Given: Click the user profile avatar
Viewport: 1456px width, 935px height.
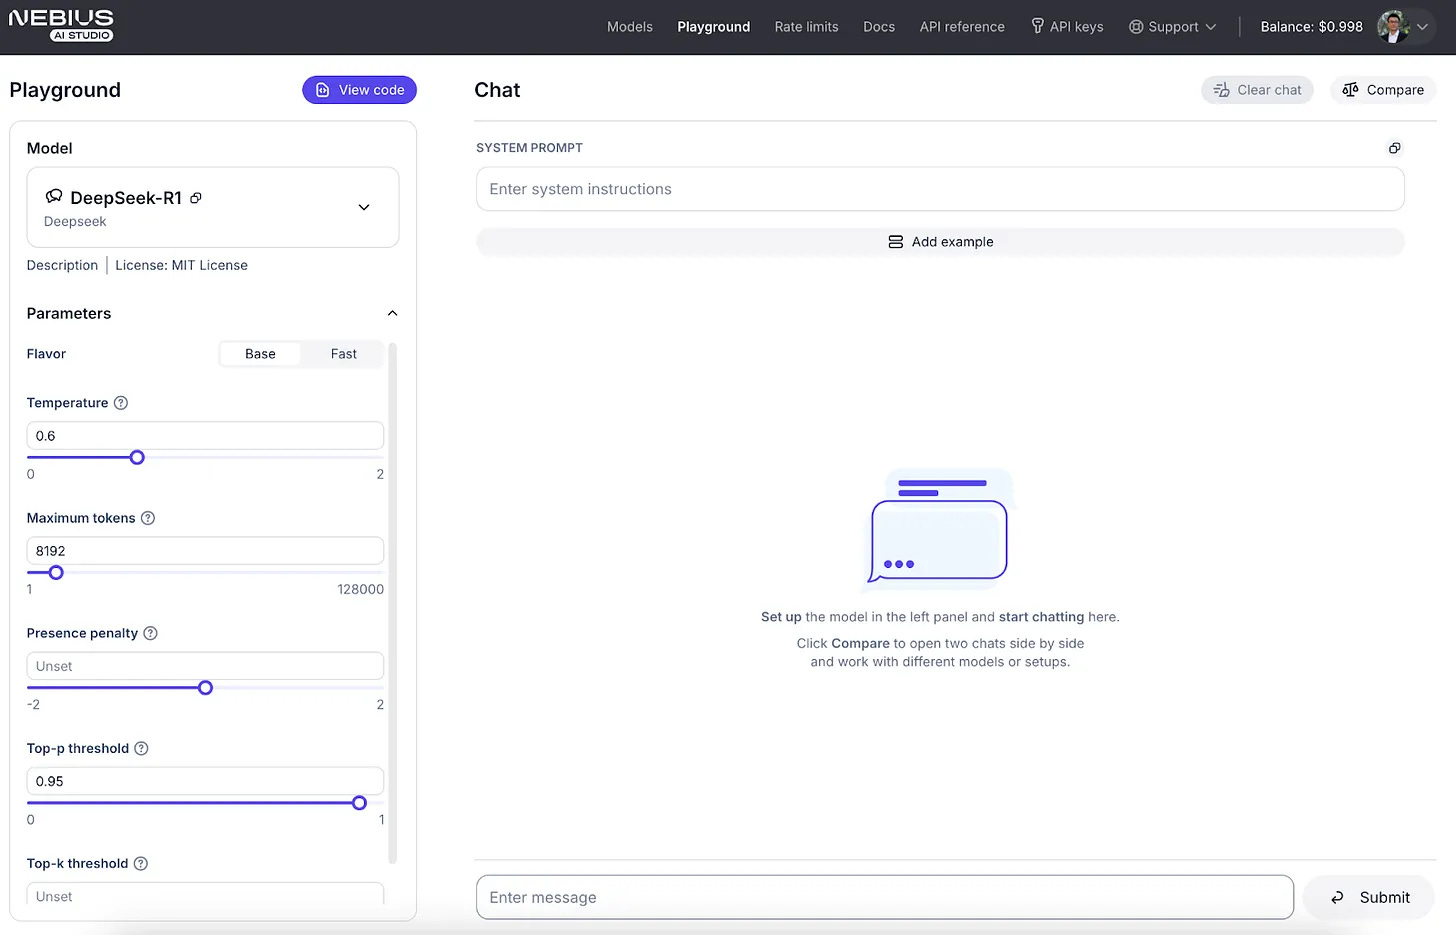Looking at the screenshot, I should click(1393, 27).
